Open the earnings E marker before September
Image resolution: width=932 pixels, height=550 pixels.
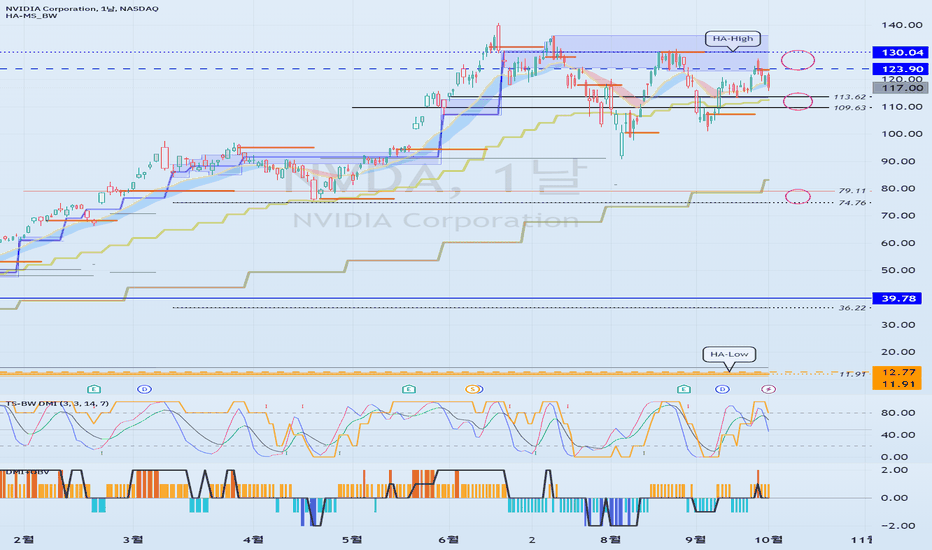[x=684, y=389]
